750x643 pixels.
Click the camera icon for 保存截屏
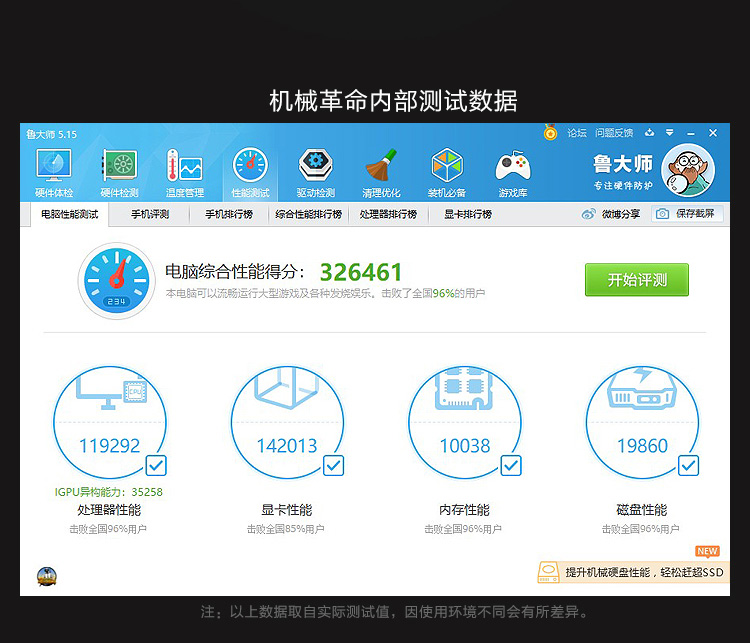point(662,214)
